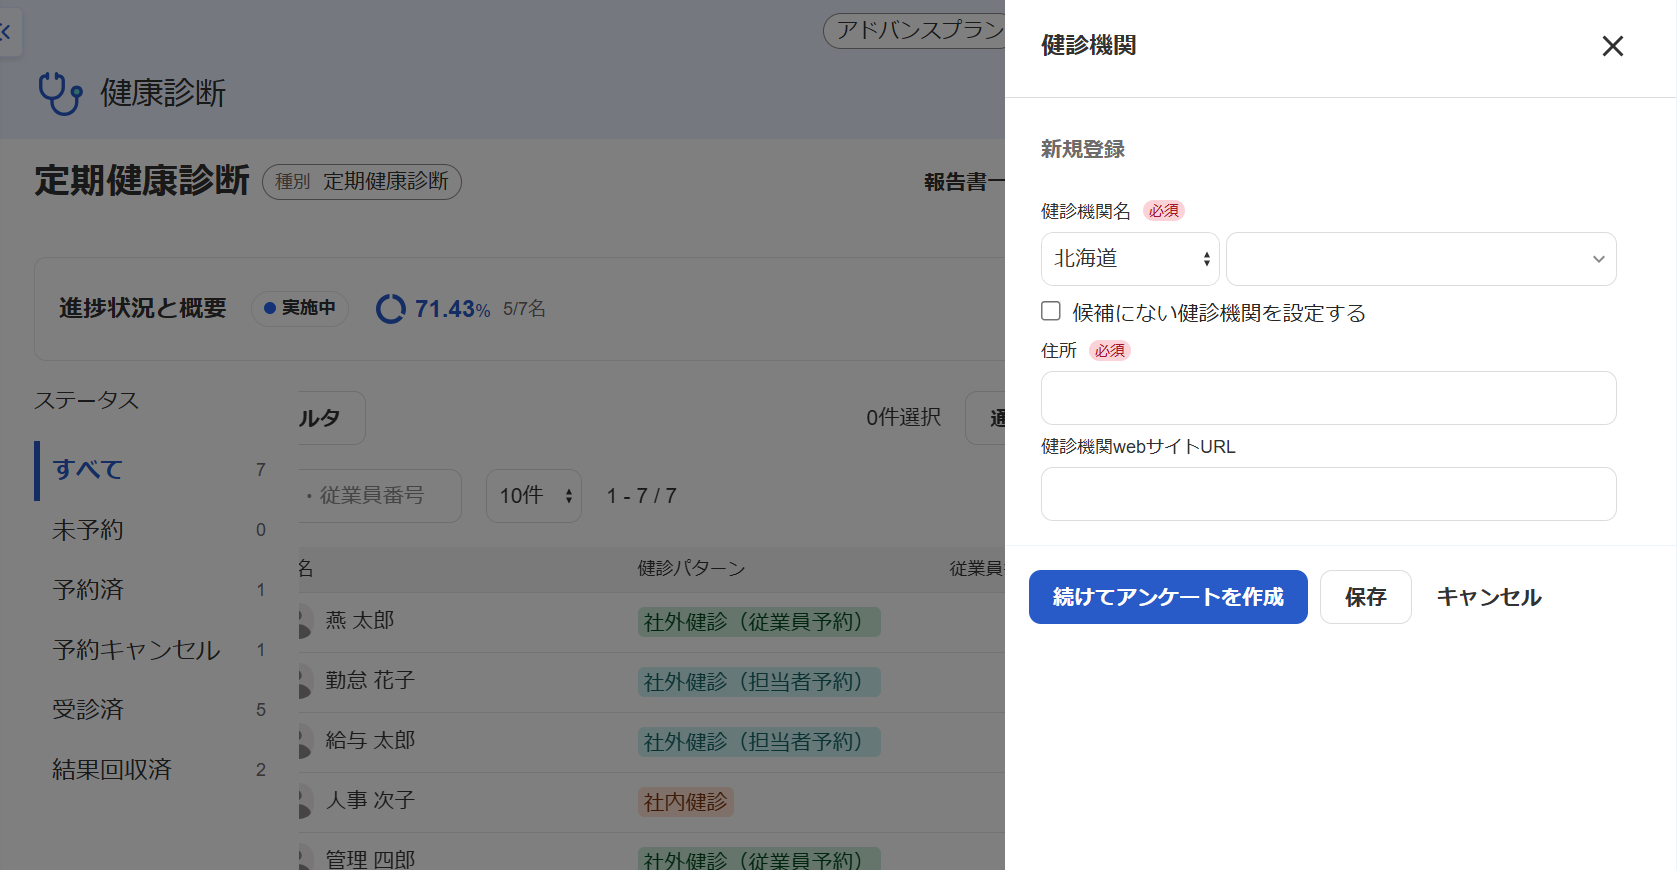Click the 報告書 link in header
Screen dimensions: 1677x870
pyautogui.click(x=964, y=182)
